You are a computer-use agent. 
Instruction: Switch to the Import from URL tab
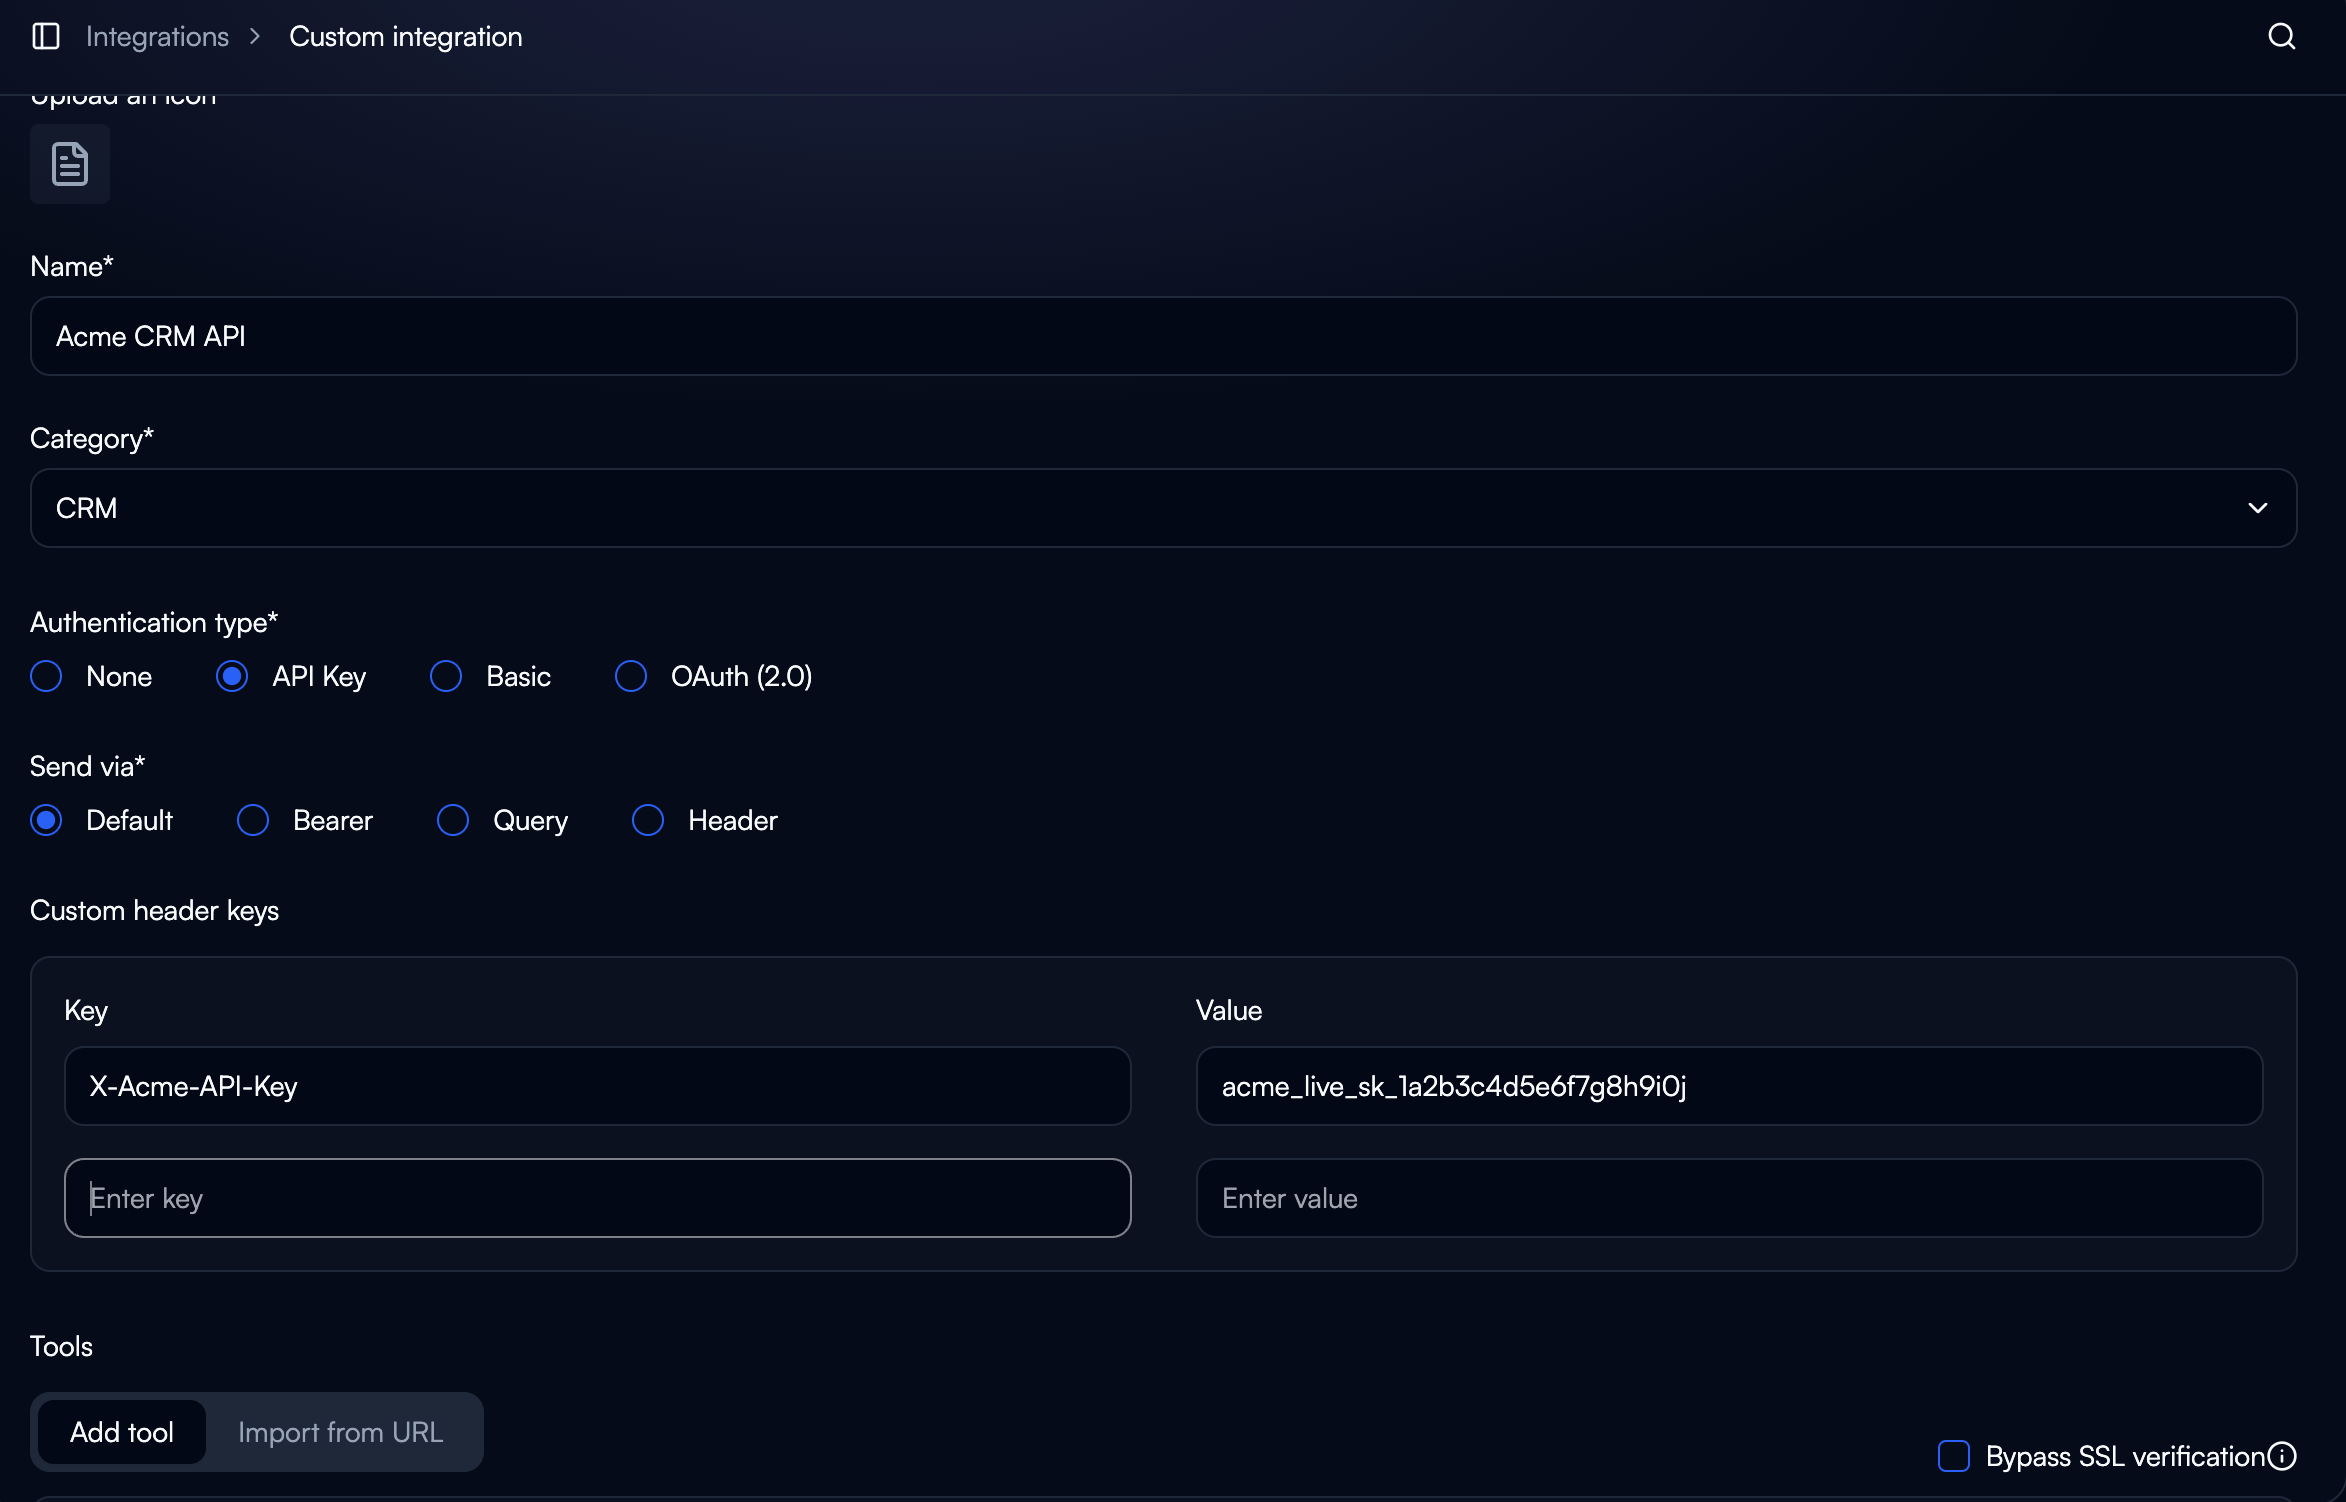pyautogui.click(x=340, y=1432)
